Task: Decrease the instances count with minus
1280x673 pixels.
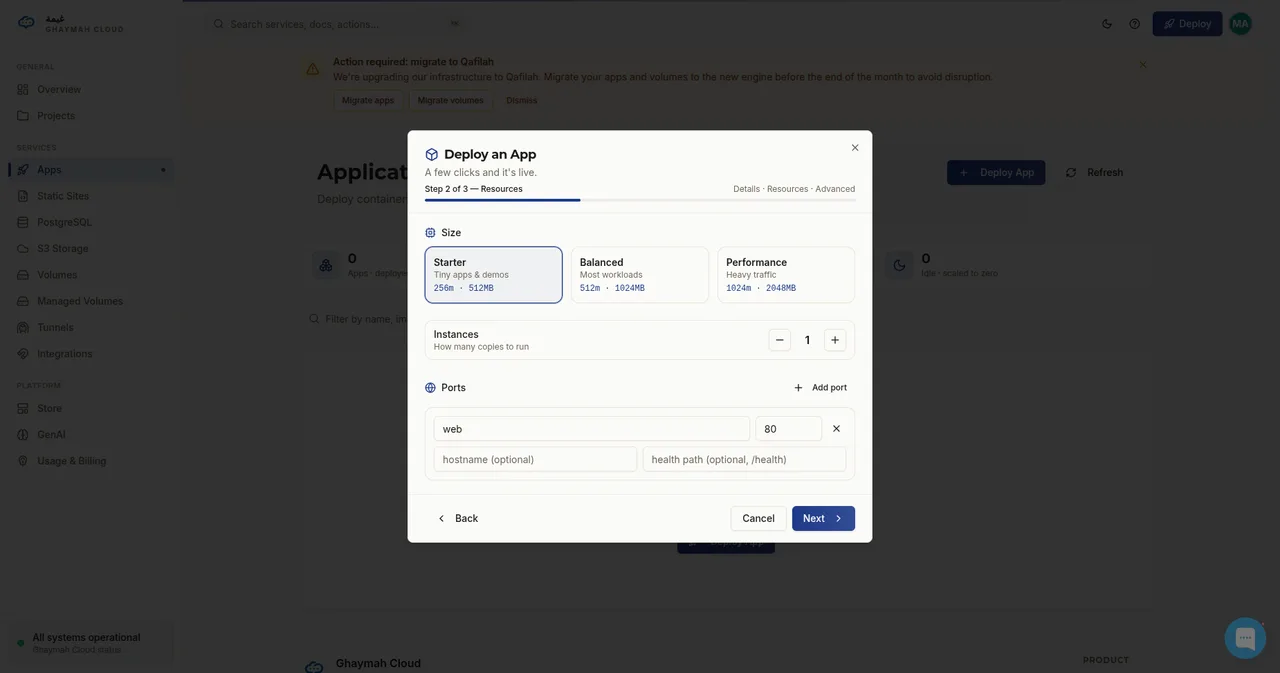Action: pos(780,340)
